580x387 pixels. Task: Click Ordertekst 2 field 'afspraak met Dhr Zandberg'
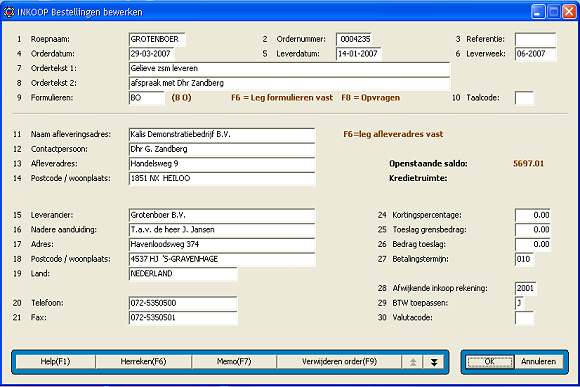click(289, 83)
